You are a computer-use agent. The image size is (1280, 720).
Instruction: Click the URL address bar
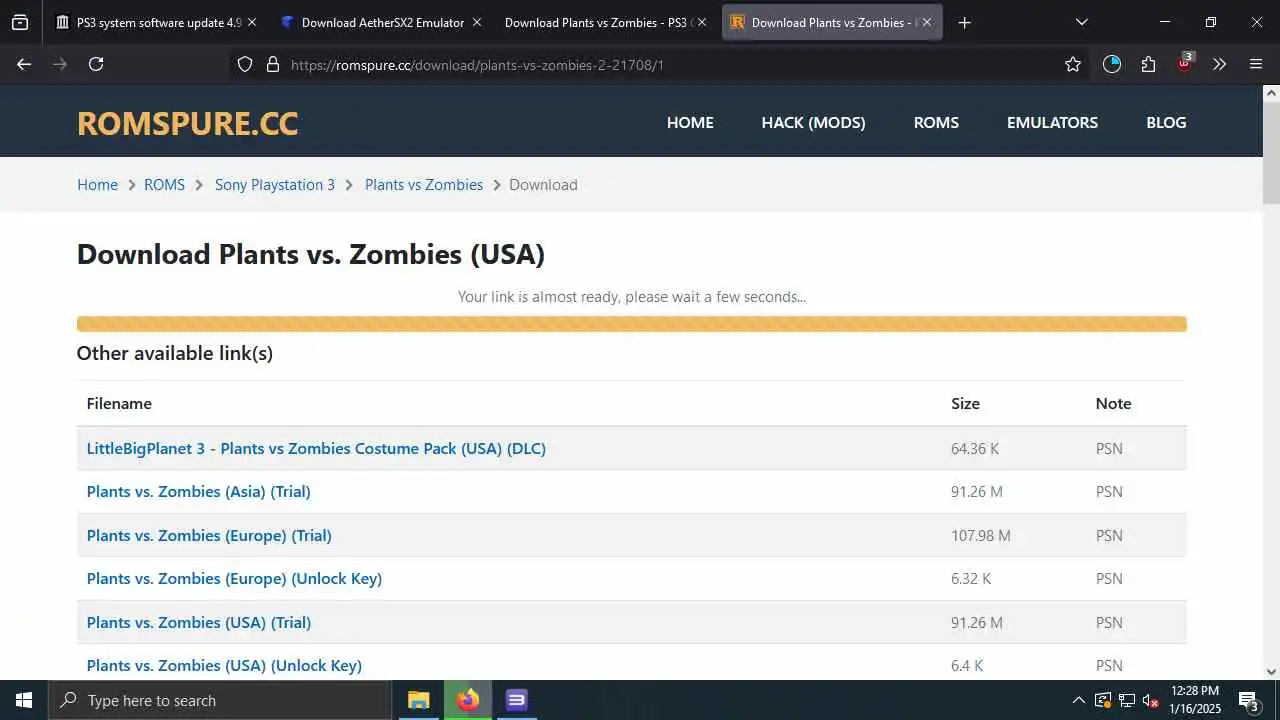(x=660, y=64)
